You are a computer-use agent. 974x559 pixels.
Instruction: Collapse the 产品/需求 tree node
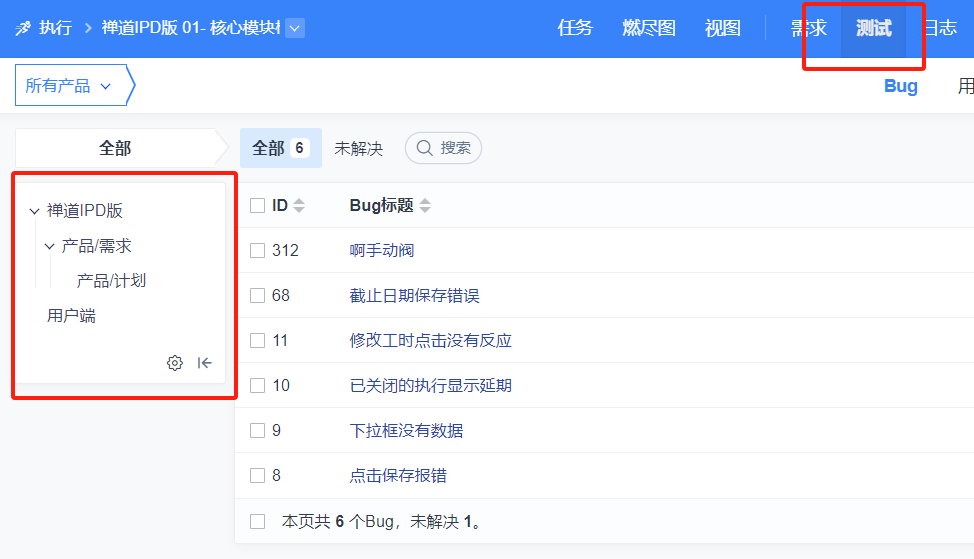[x=49, y=247]
